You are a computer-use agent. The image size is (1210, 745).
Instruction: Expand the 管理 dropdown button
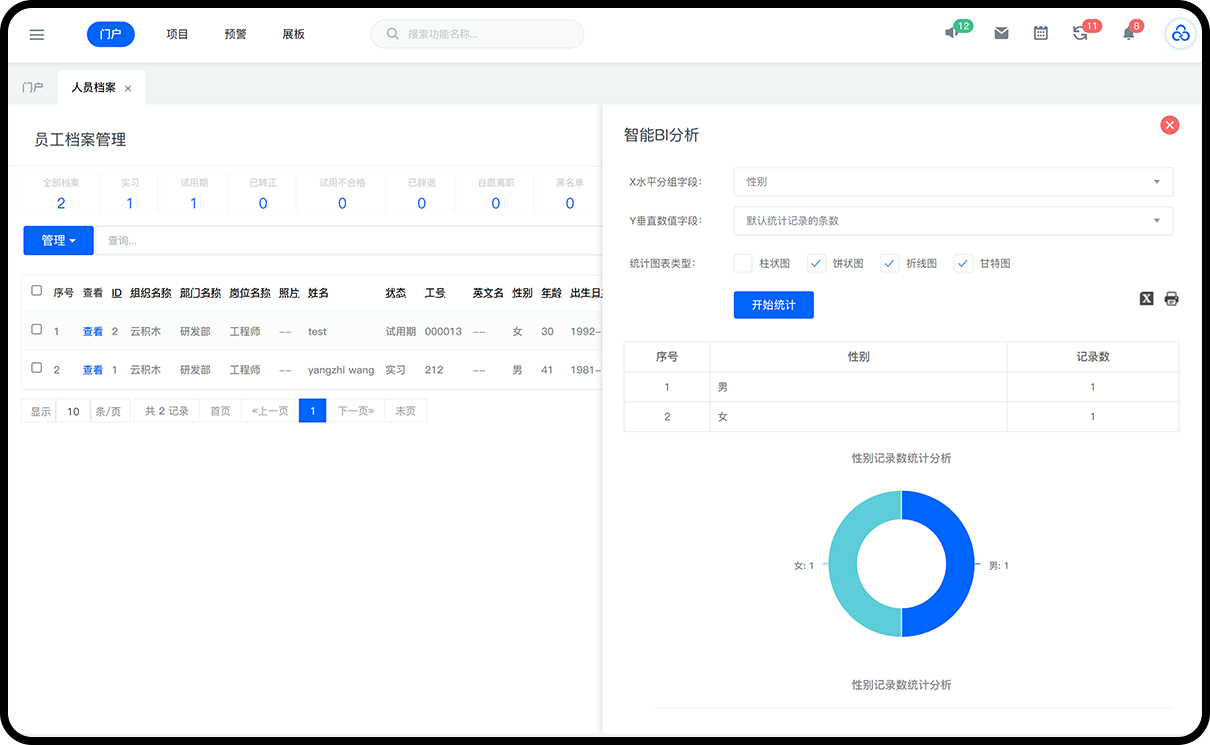(x=58, y=240)
